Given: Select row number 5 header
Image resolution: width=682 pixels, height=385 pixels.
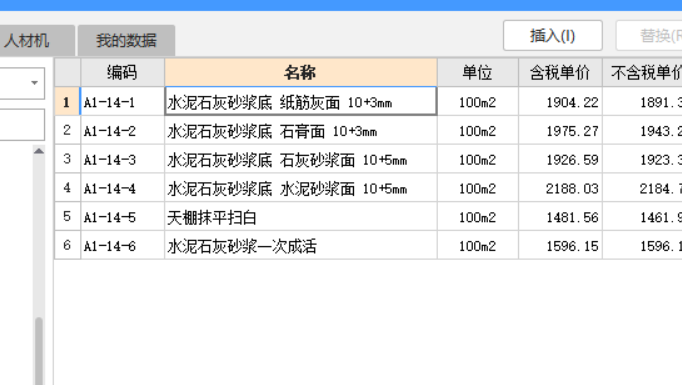Looking at the screenshot, I should pyautogui.click(x=67, y=216).
